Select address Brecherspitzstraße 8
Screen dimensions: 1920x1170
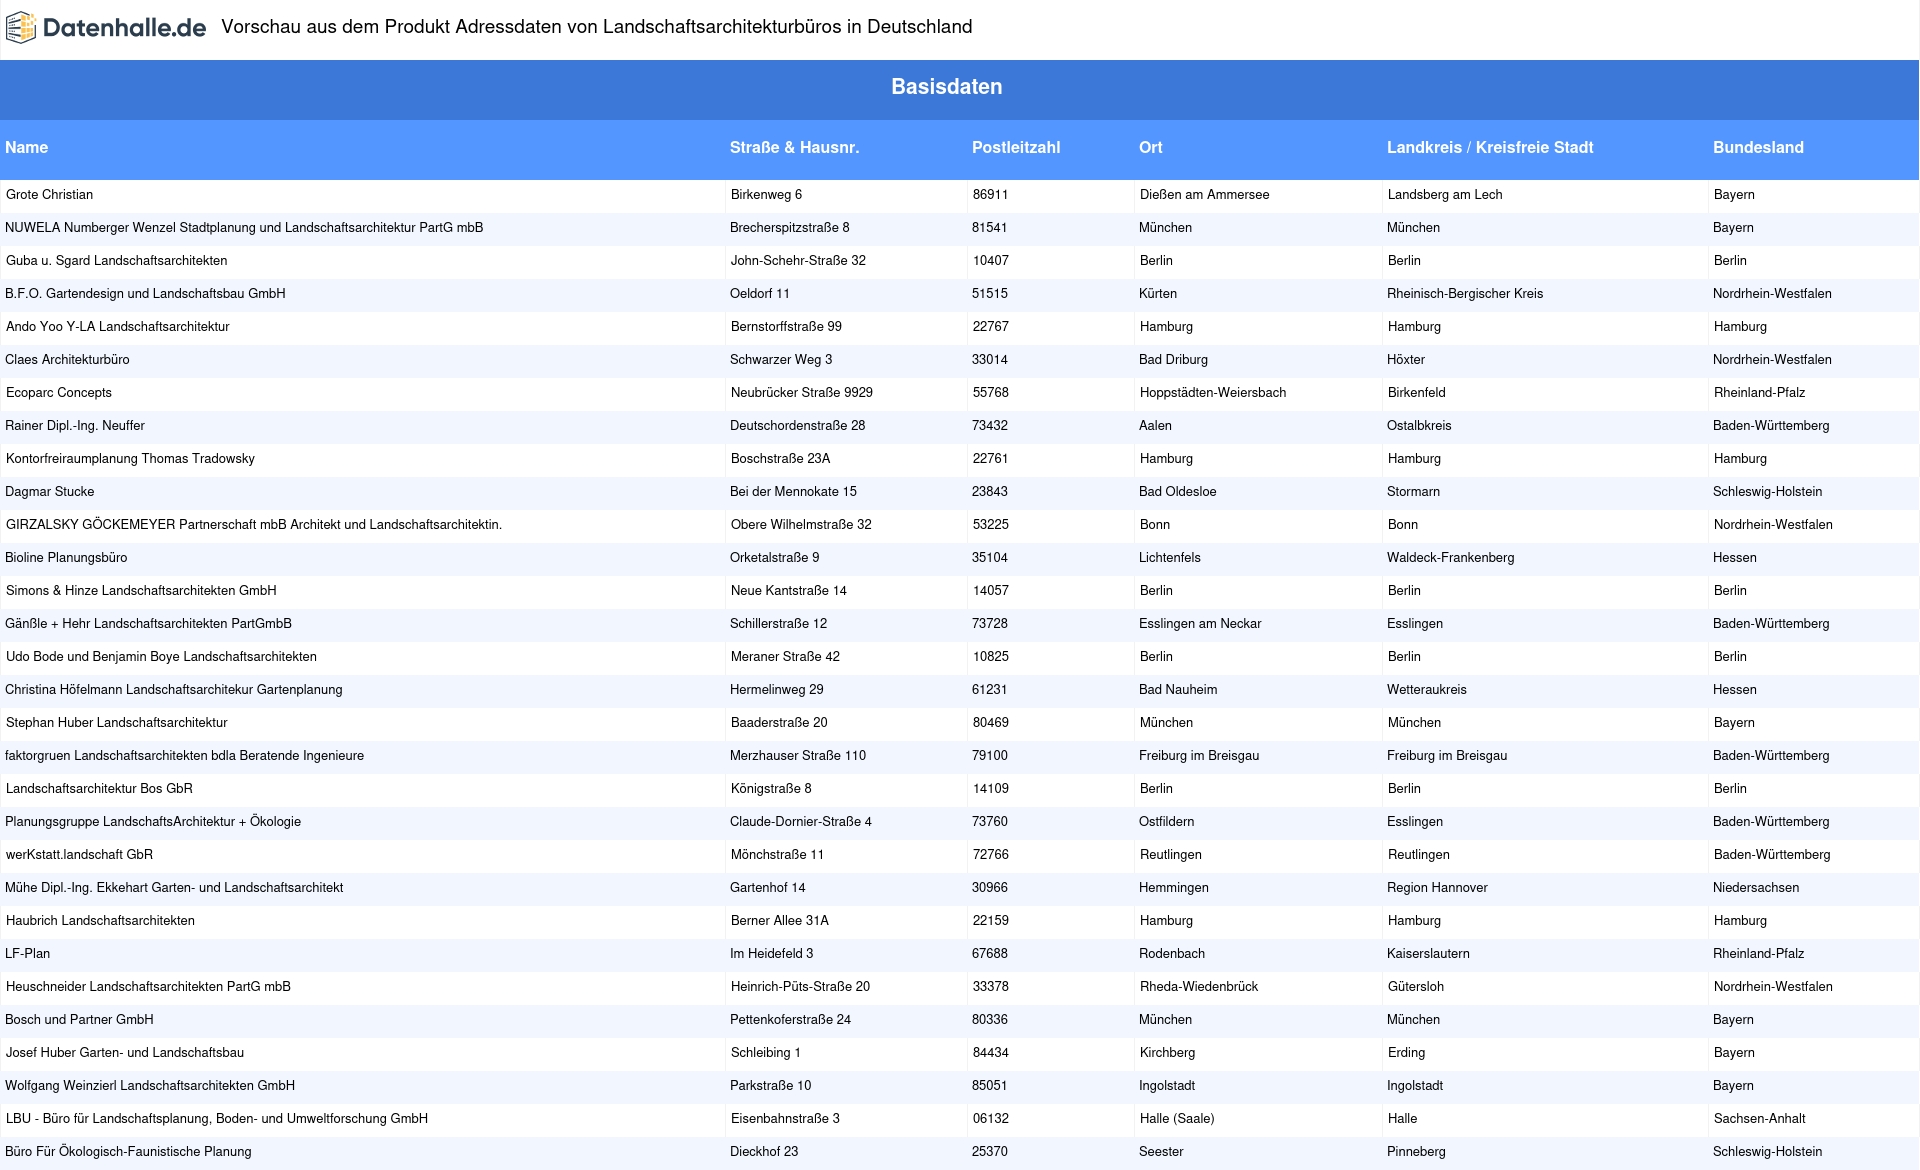tap(790, 228)
